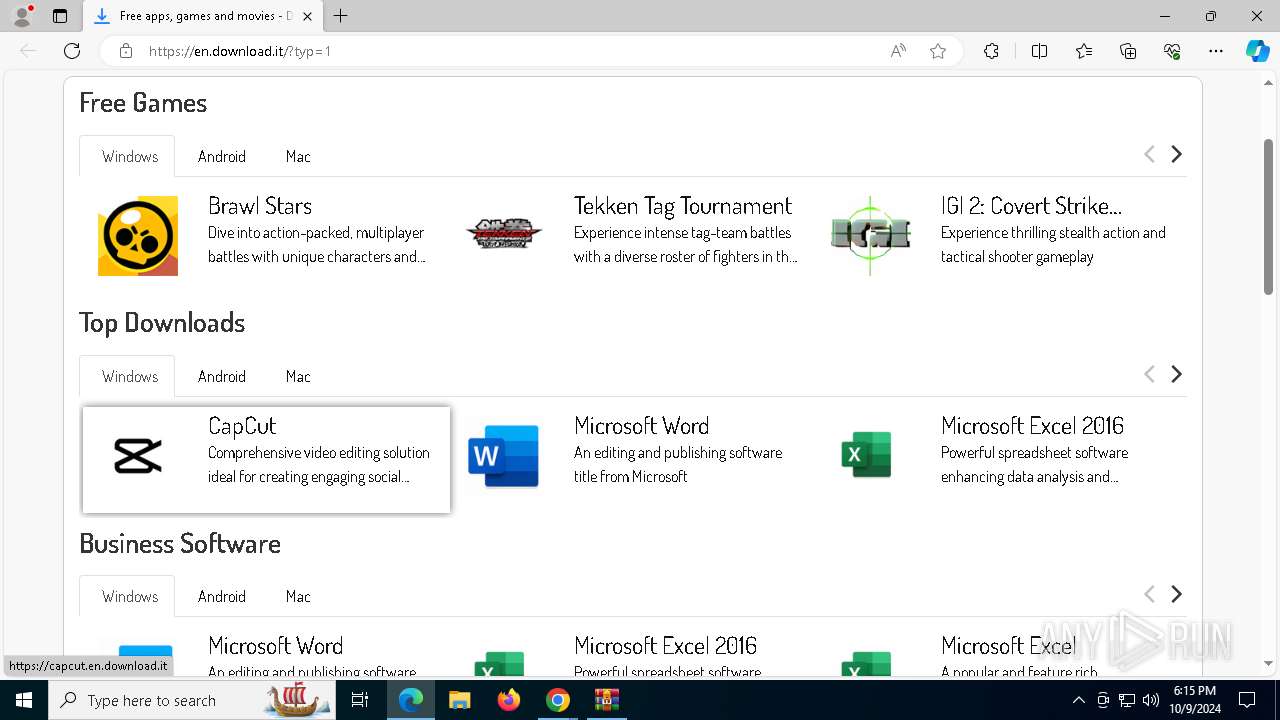
Task: Select Mac tab under Free Games
Action: tap(298, 156)
